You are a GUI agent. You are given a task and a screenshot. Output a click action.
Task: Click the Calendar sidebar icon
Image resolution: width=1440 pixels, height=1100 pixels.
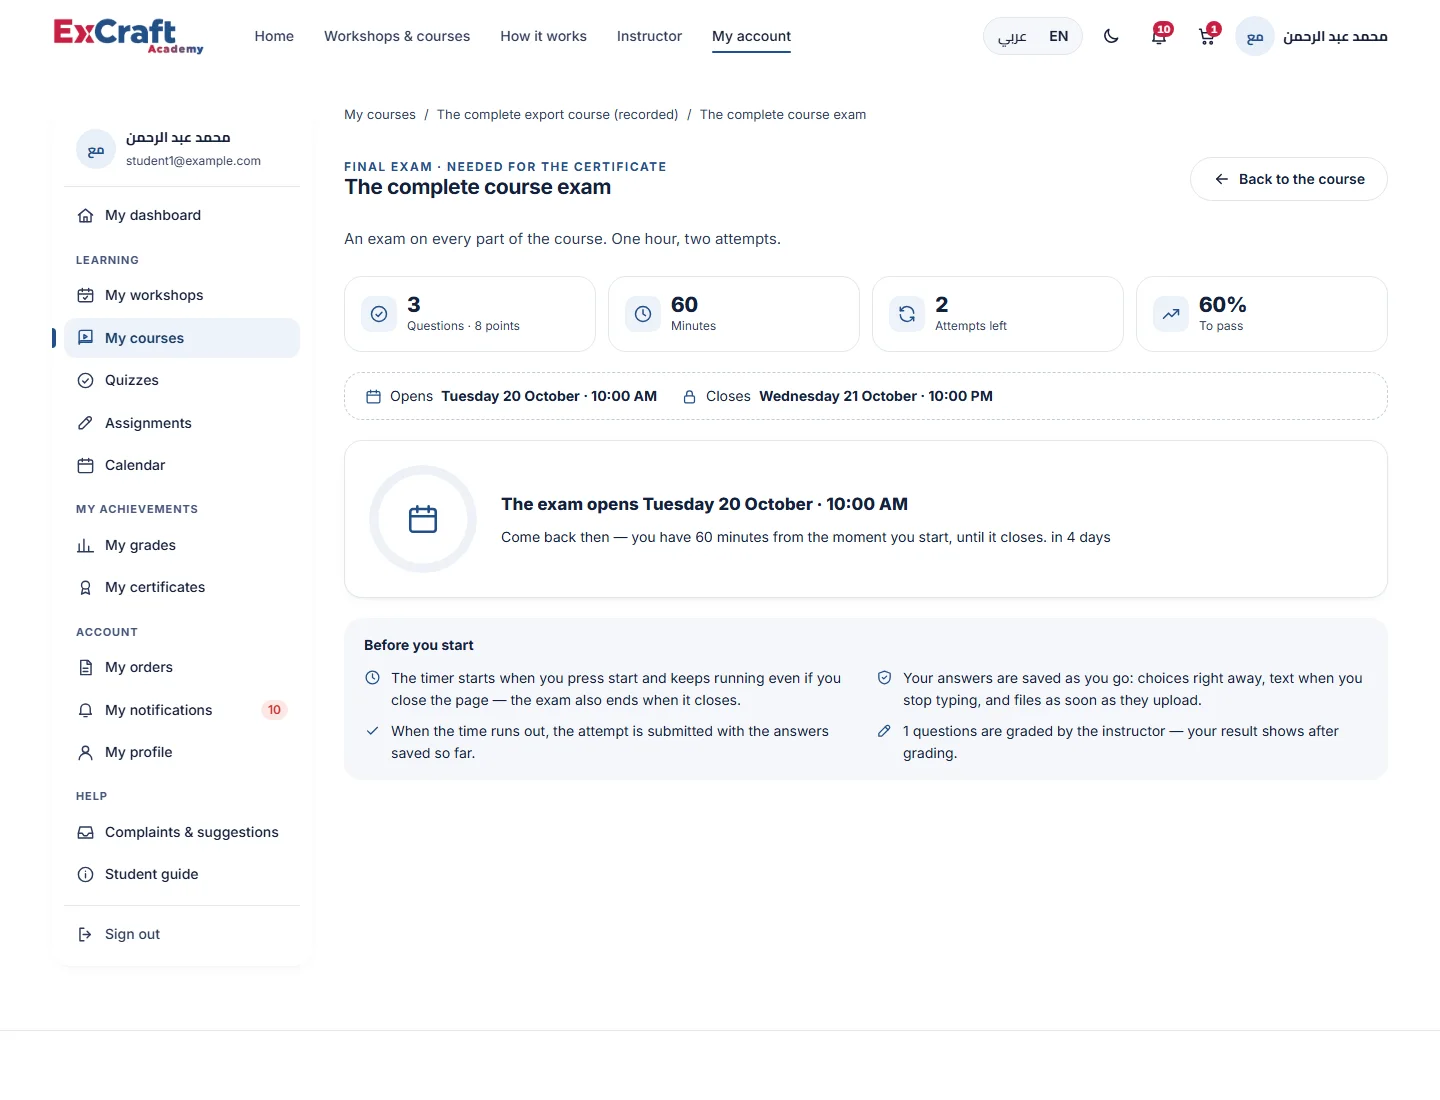(x=85, y=465)
